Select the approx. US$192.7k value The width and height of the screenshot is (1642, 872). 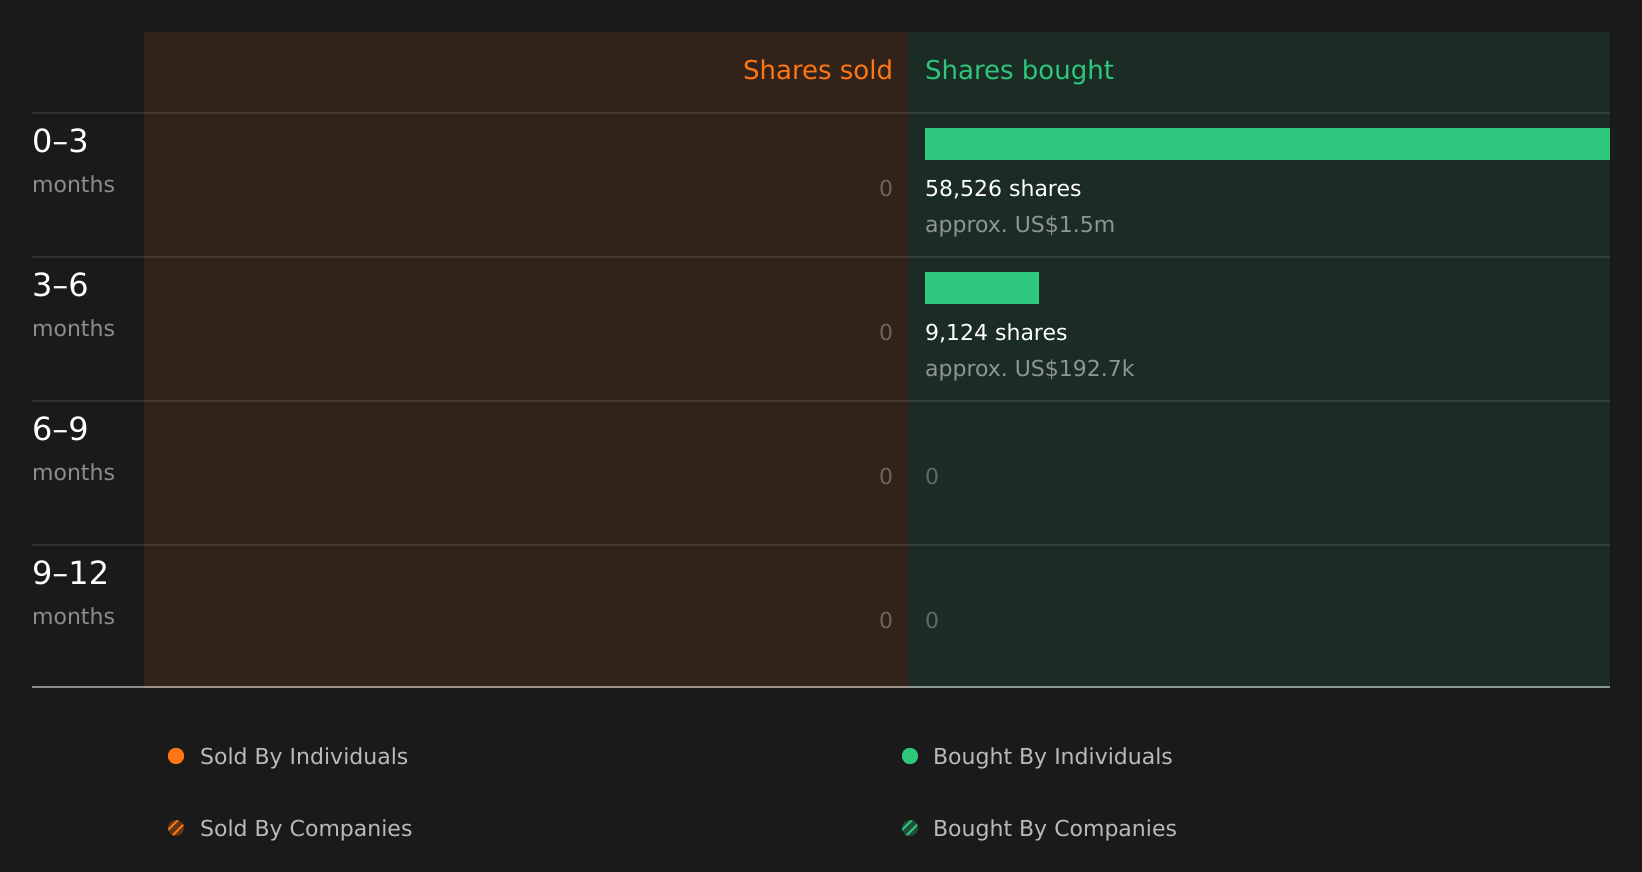point(1030,369)
